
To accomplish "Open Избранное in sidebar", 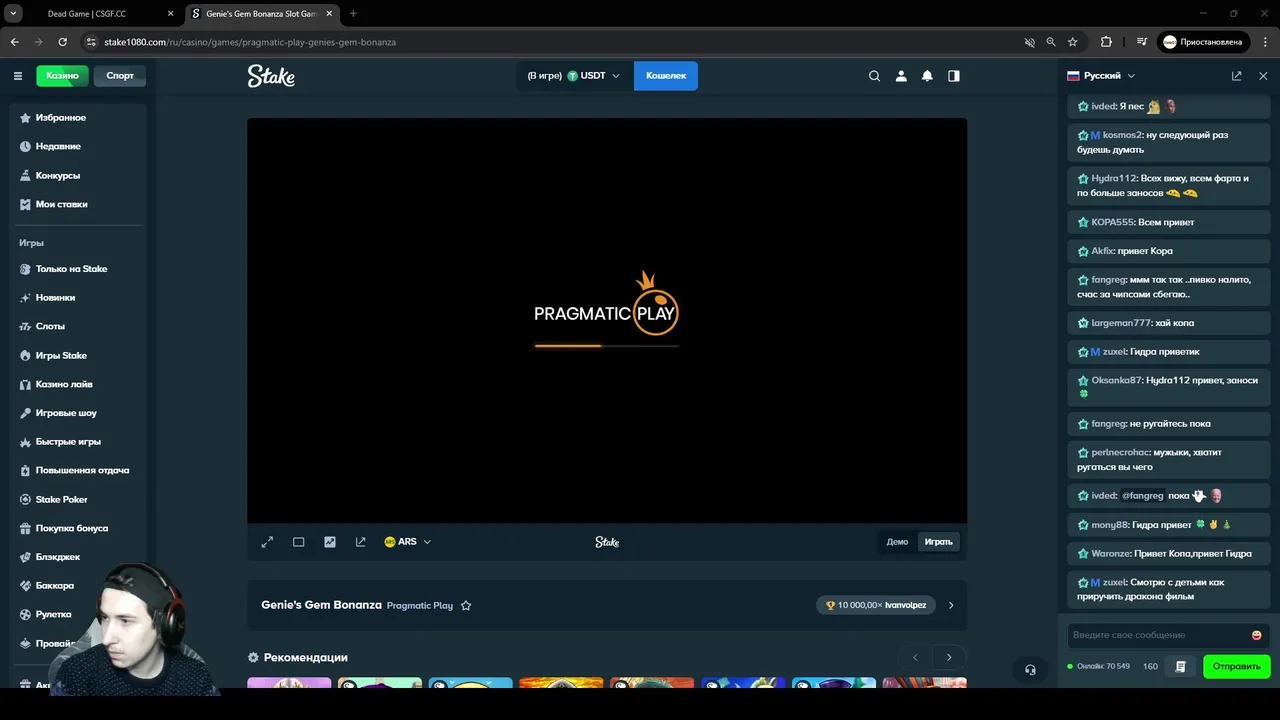I will pyautogui.click(x=78, y=118).
